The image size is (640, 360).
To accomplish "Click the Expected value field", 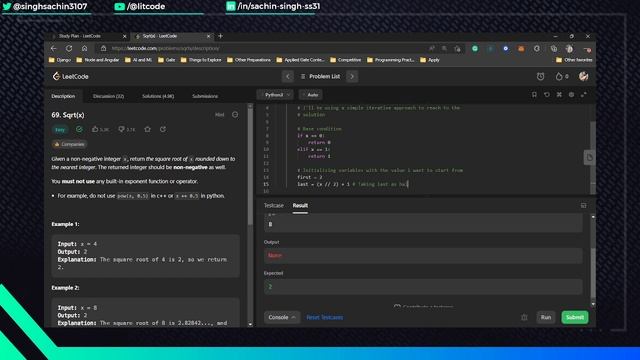I will [423, 287].
